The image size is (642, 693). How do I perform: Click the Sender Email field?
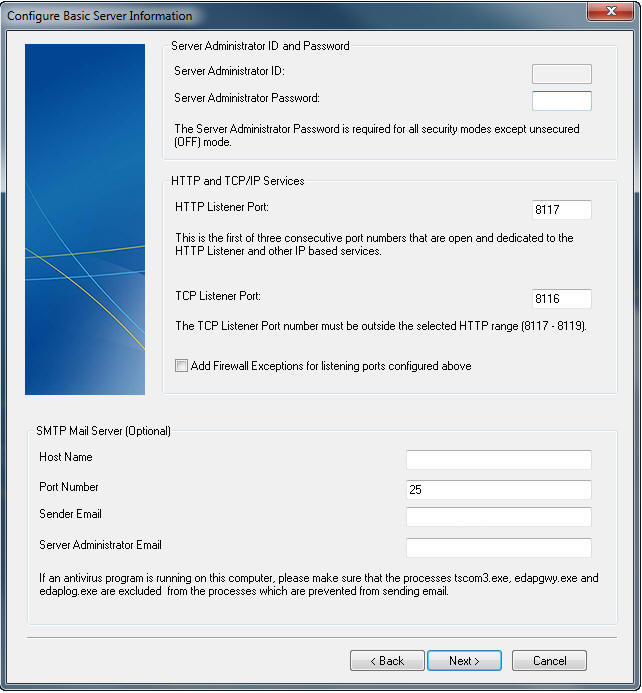pyautogui.click(x=498, y=517)
